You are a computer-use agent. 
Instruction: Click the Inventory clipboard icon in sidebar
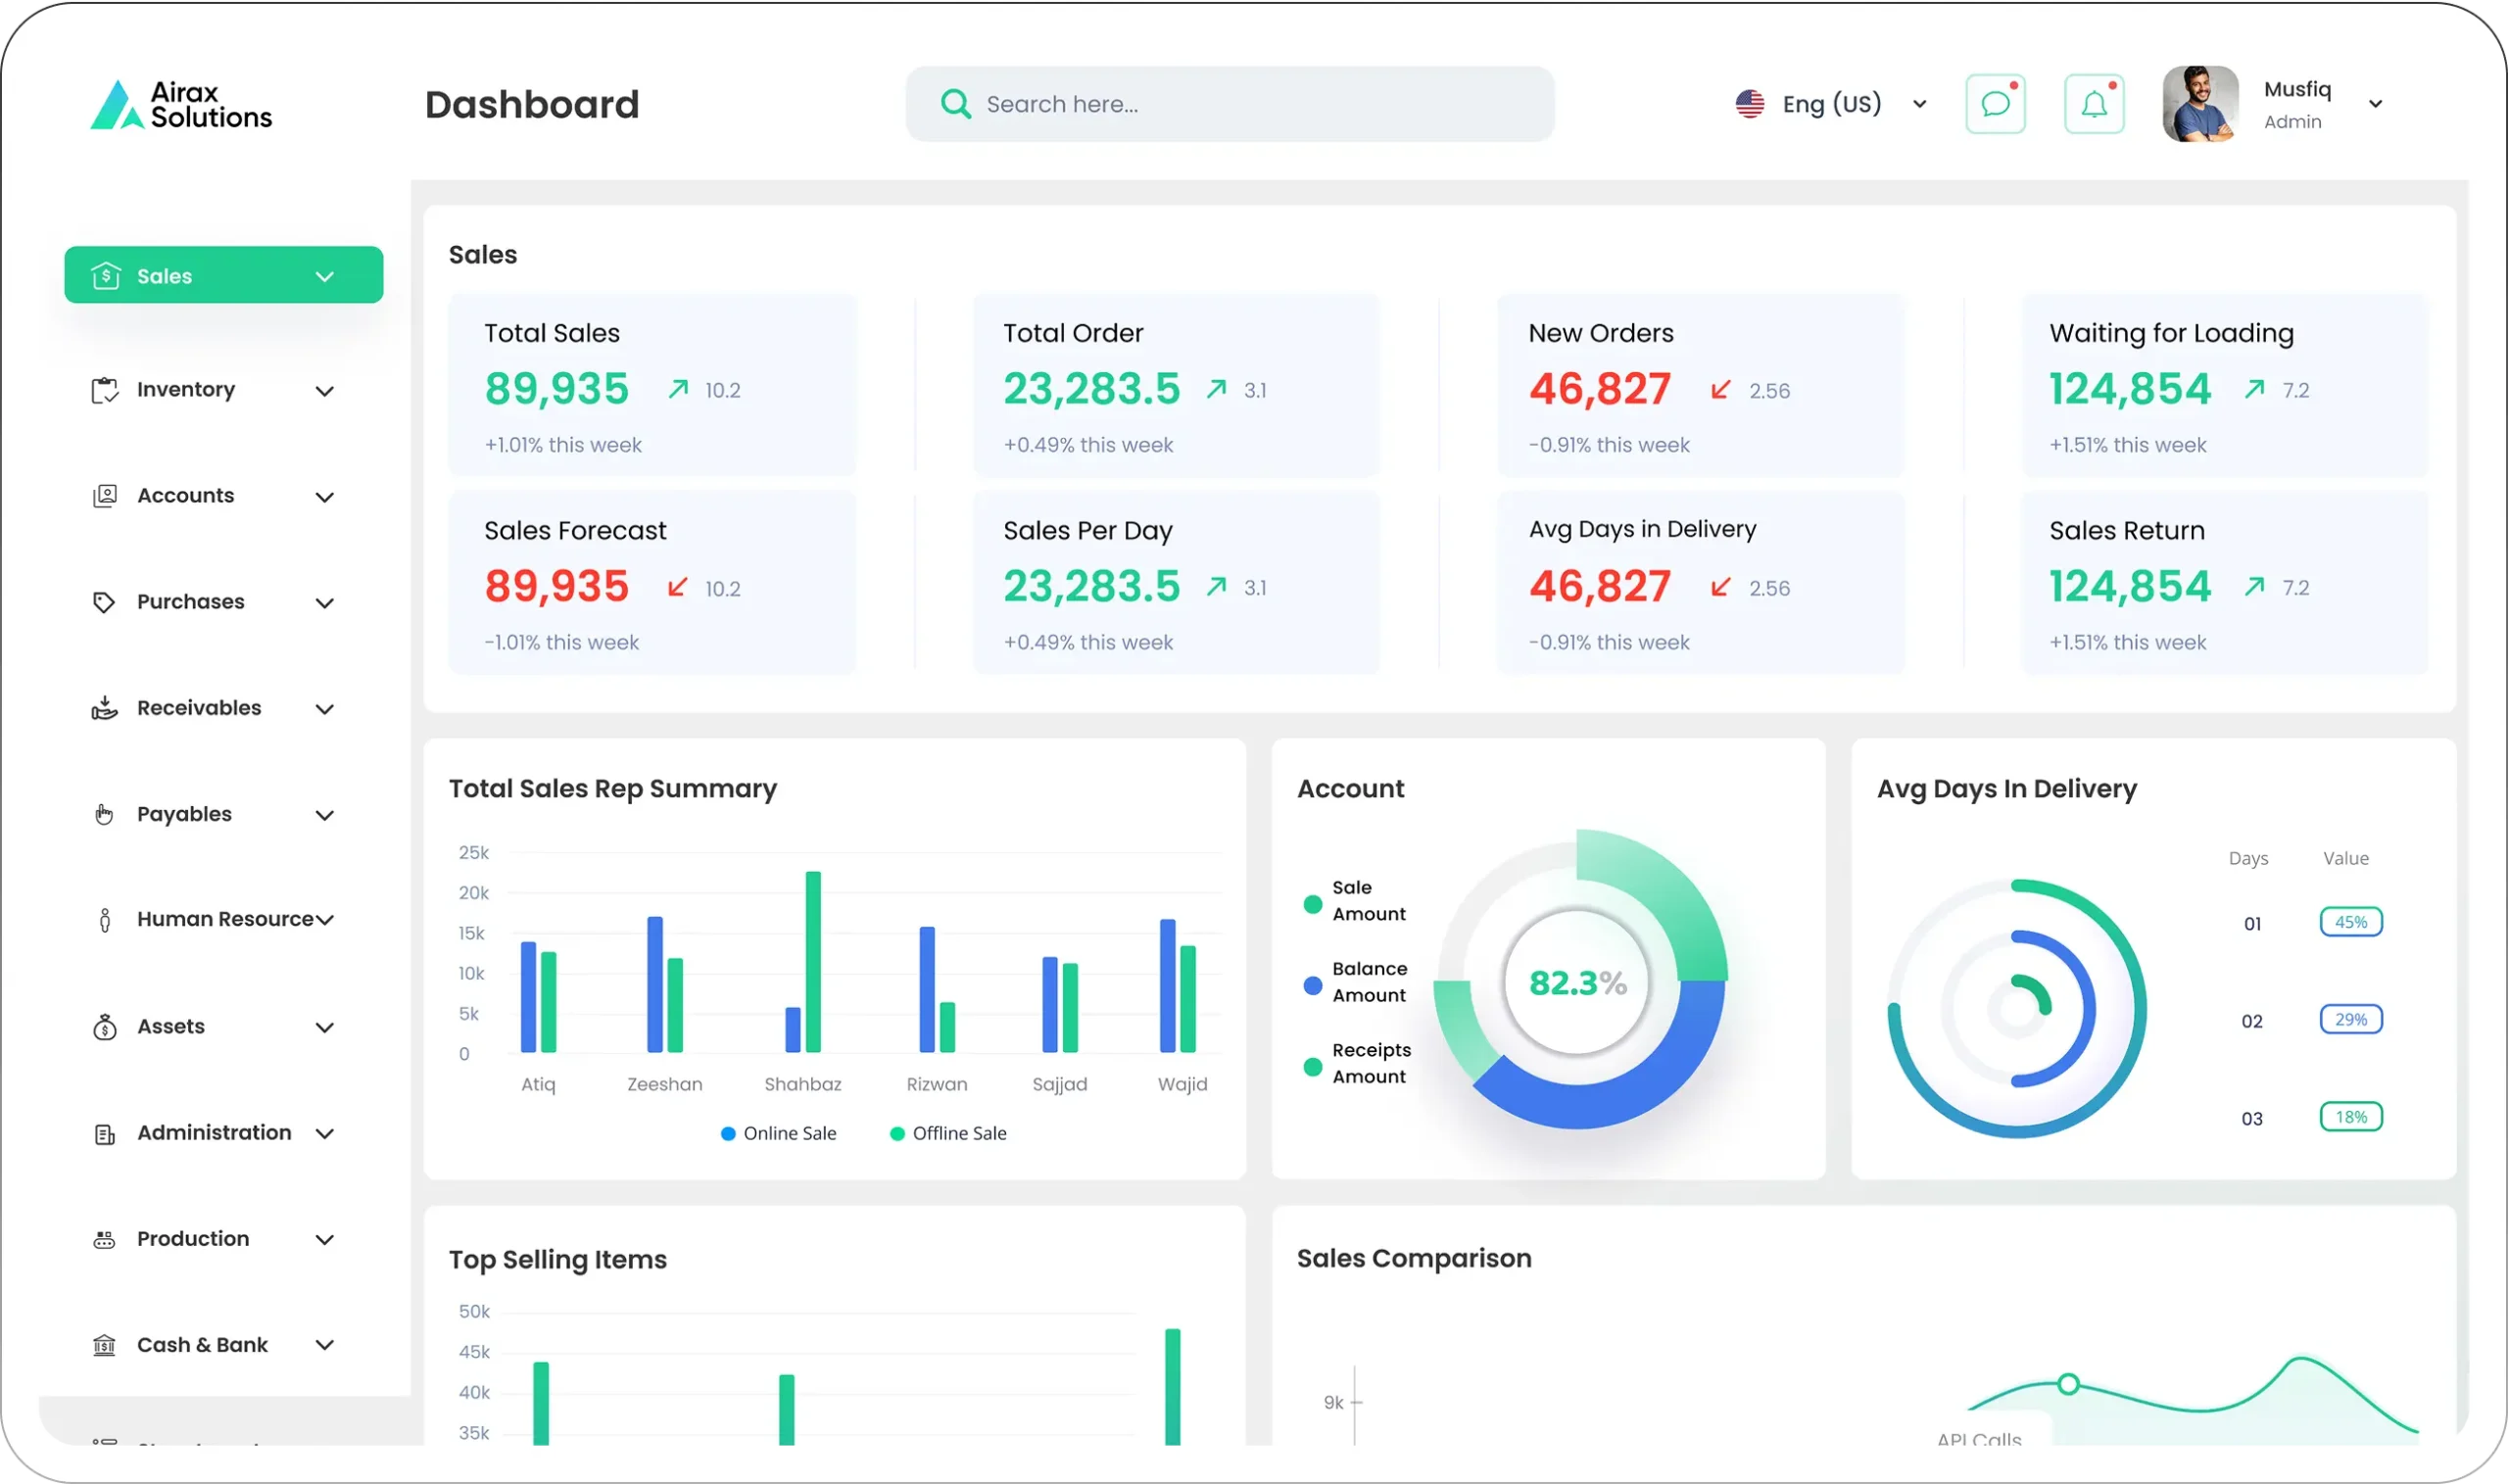[105, 390]
